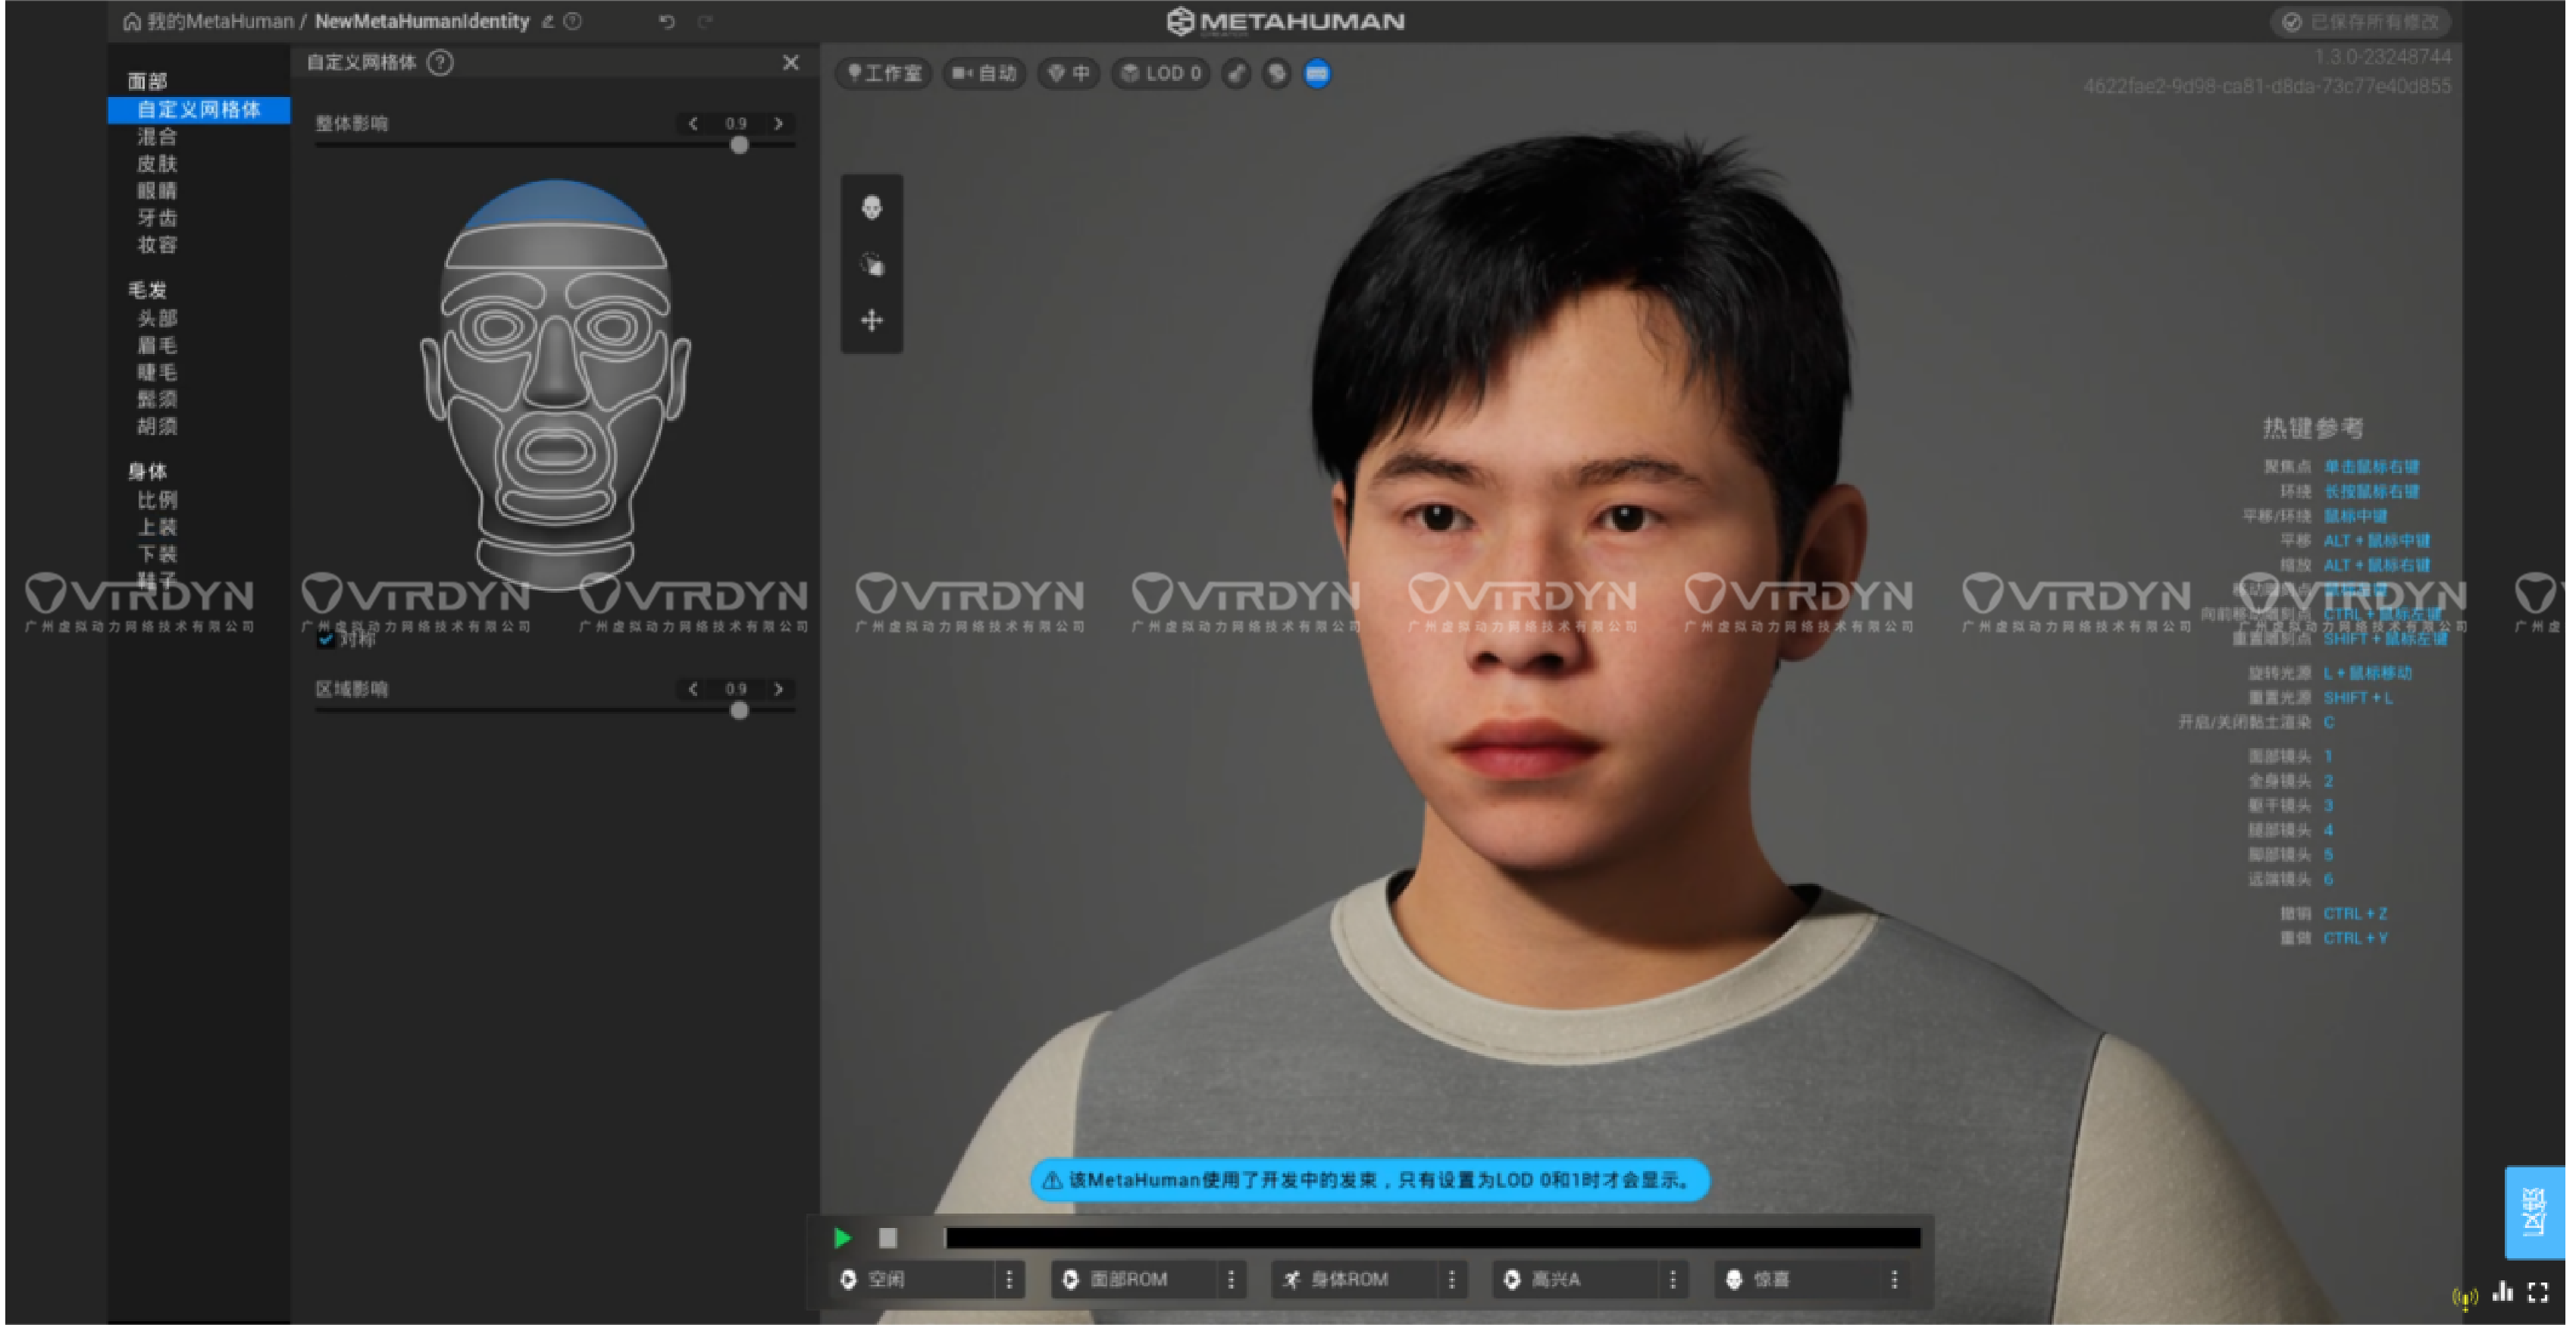The image size is (2576, 1325).
Task: Open the 妆容 makeup section
Action: click(x=157, y=245)
